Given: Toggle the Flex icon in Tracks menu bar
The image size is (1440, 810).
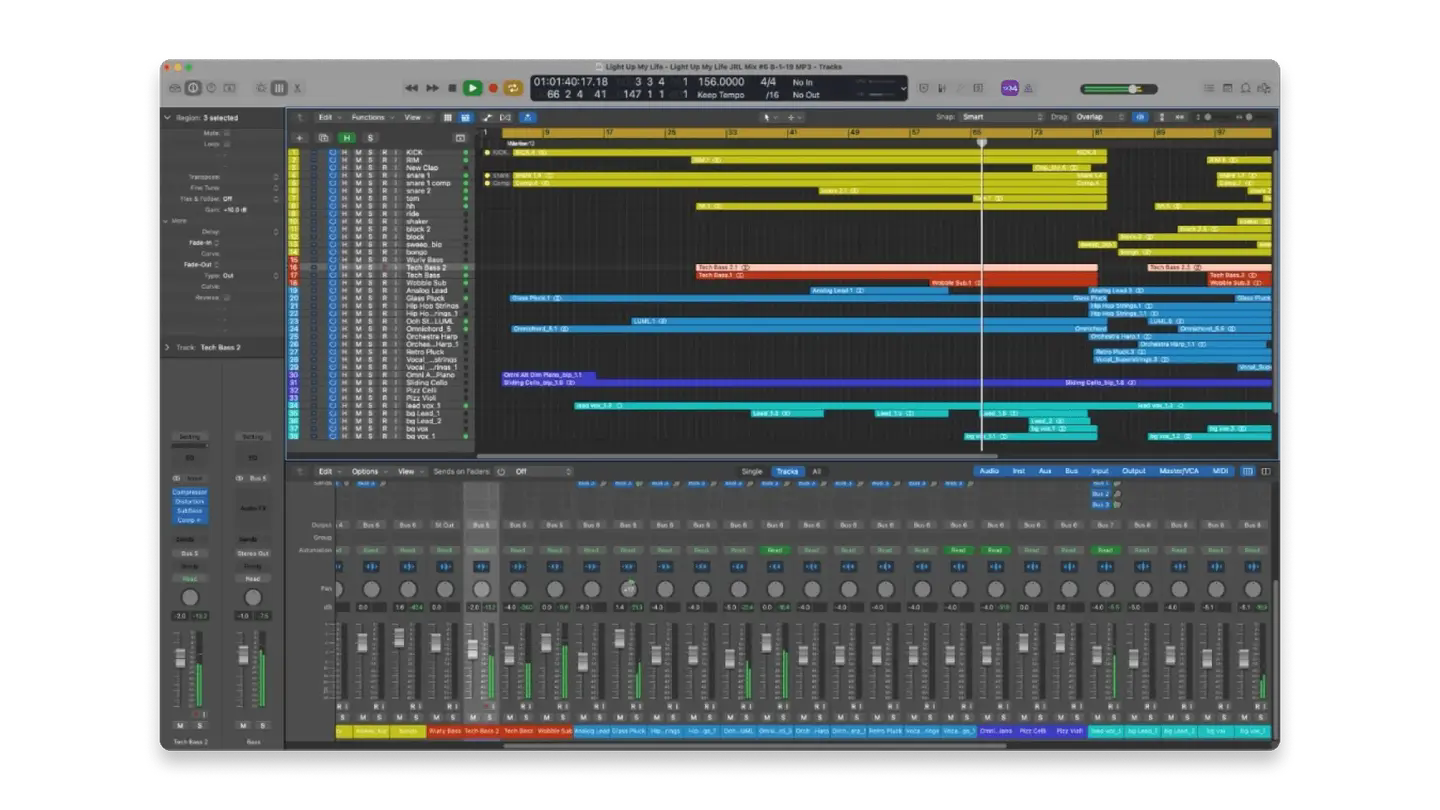Looking at the screenshot, I should [x=505, y=117].
